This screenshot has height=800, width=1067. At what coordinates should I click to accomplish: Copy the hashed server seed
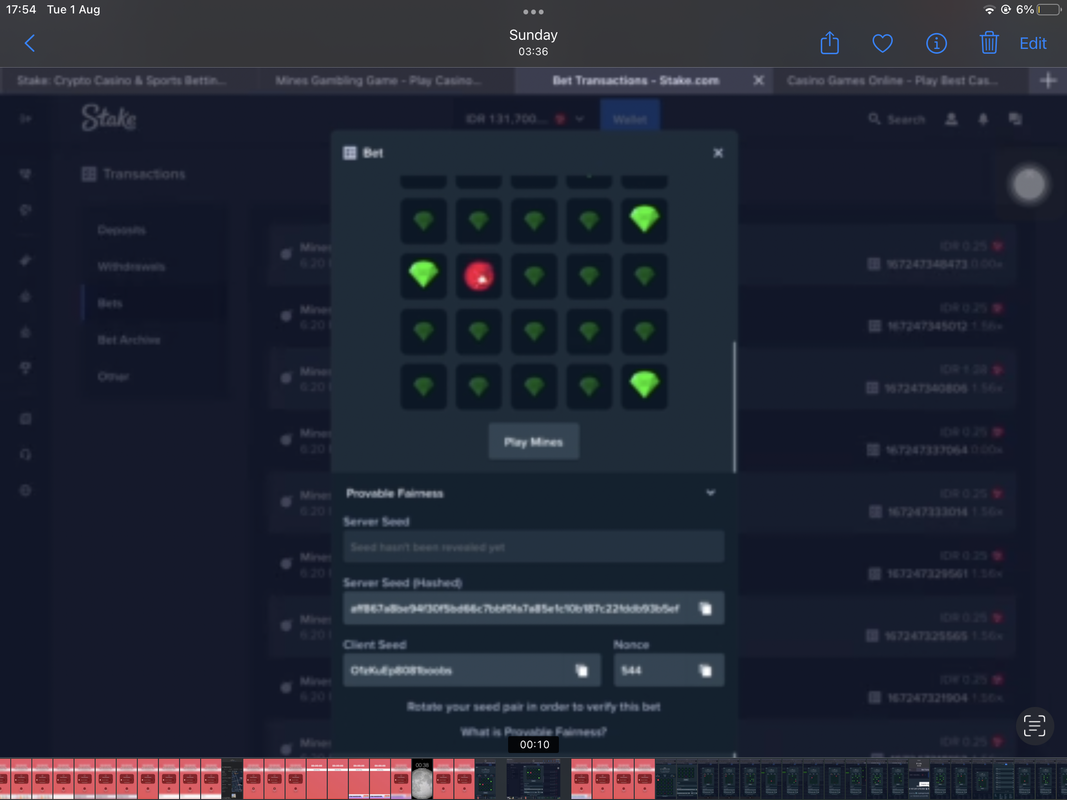[x=706, y=608]
